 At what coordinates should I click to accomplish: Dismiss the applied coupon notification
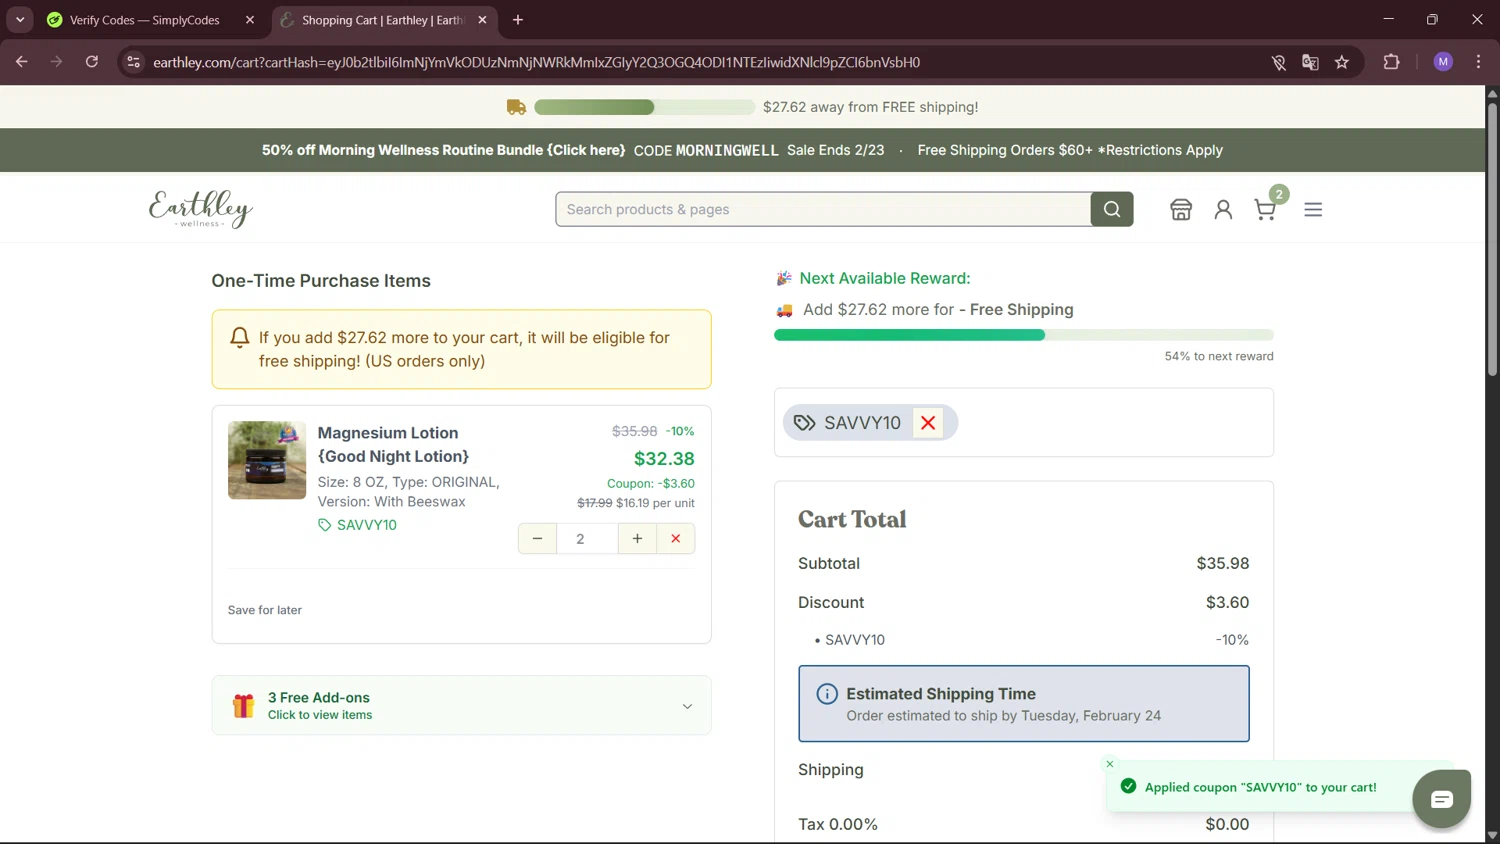(x=1110, y=764)
